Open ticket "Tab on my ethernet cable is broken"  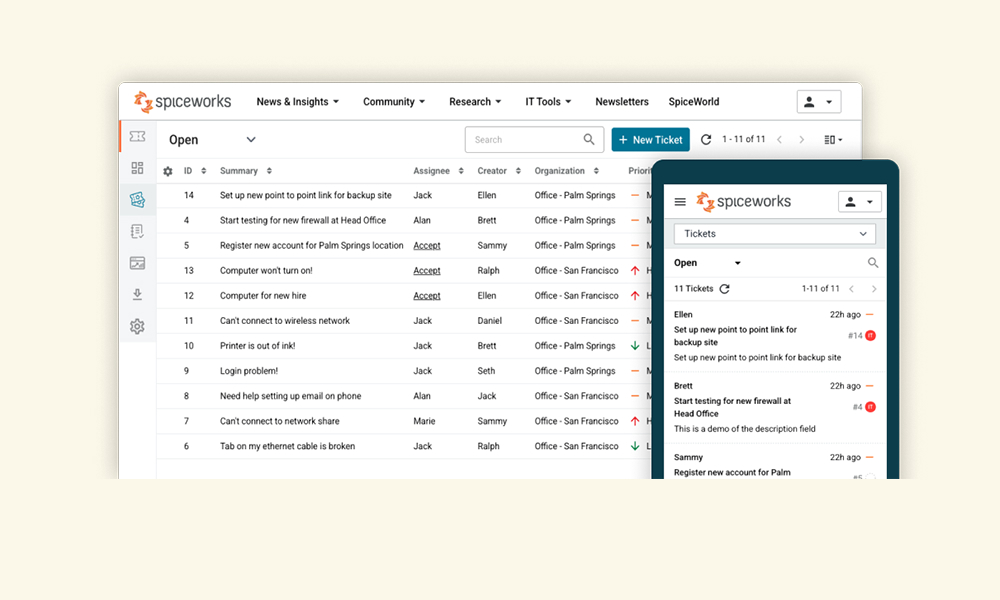pos(287,446)
